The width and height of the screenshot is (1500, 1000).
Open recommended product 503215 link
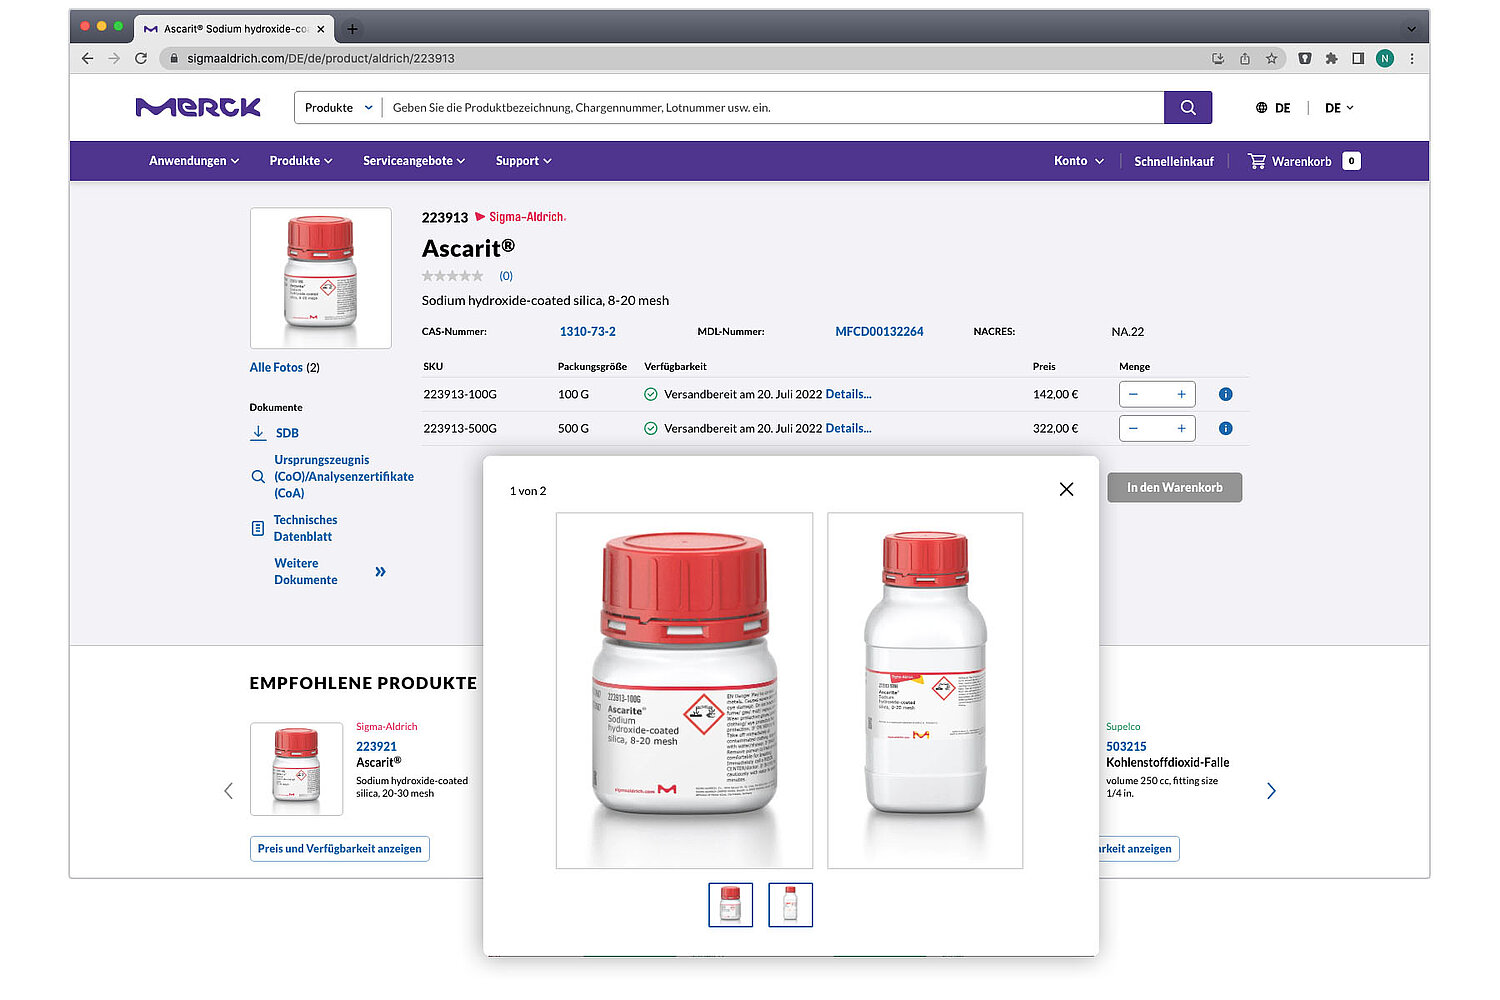click(1126, 746)
